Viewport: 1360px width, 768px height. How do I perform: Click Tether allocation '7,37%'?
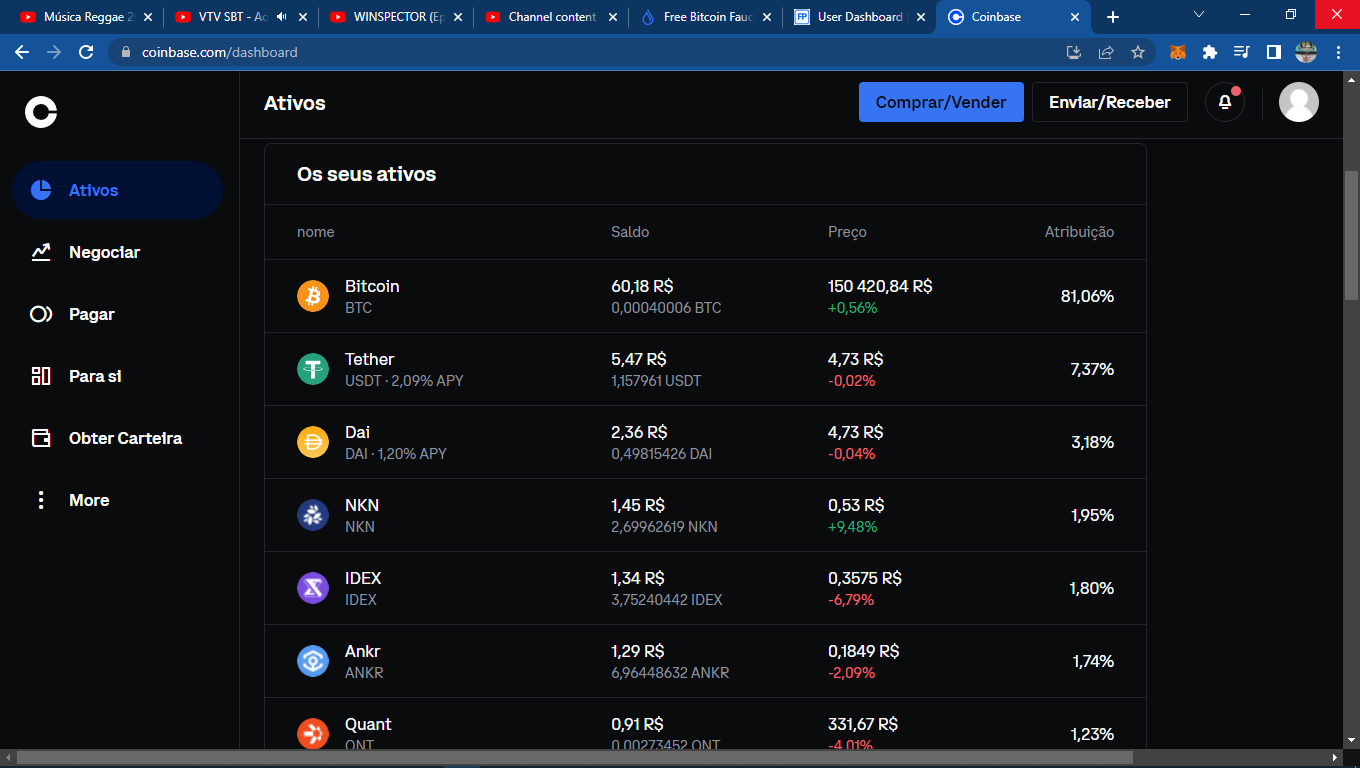click(1092, 369)
